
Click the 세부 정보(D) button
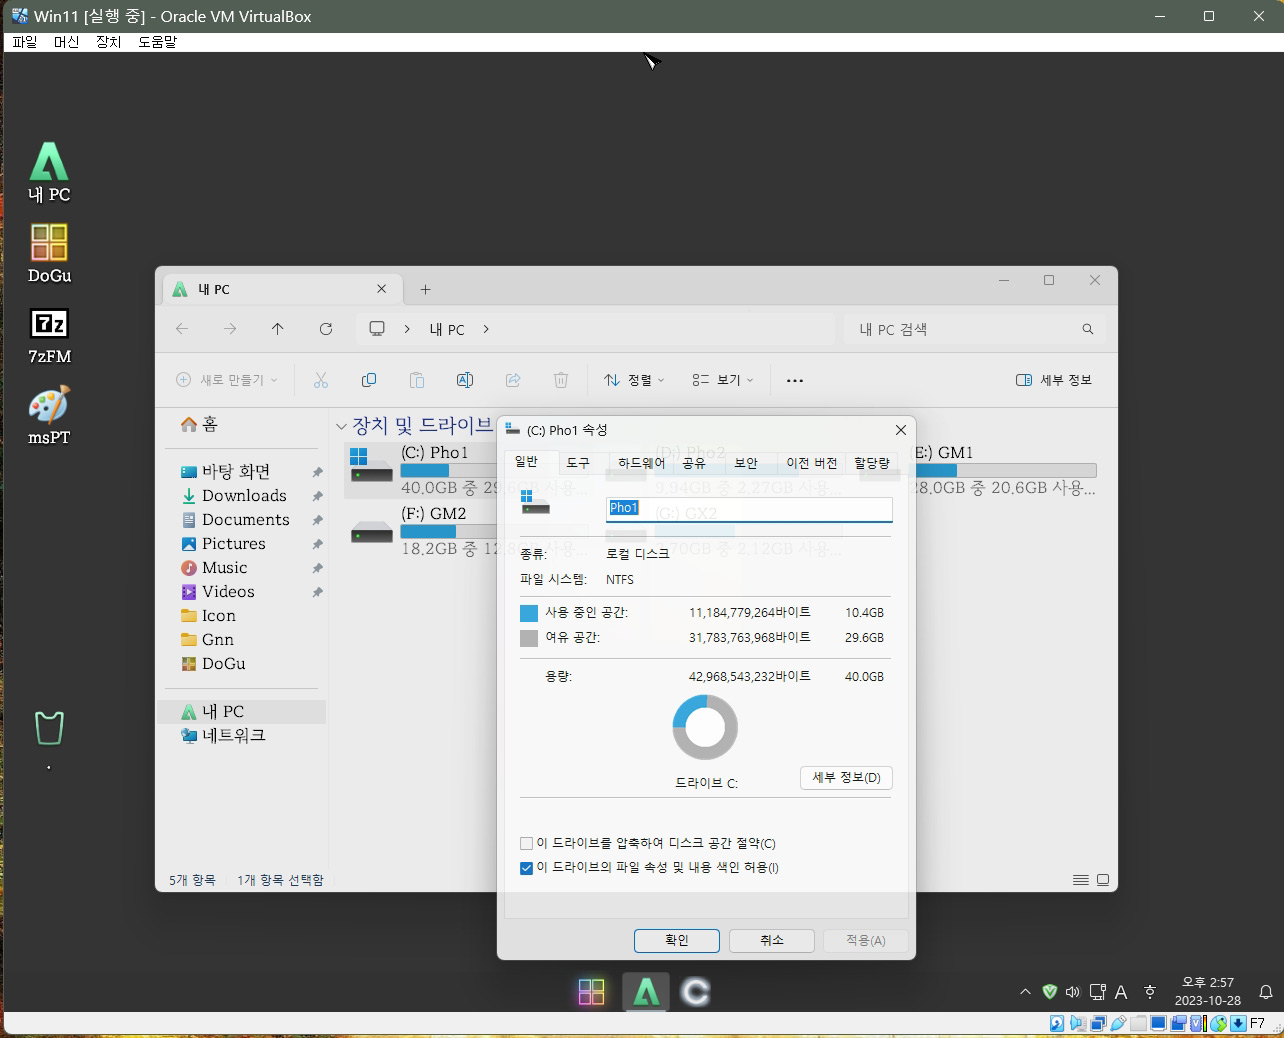[x=846, y=778]
